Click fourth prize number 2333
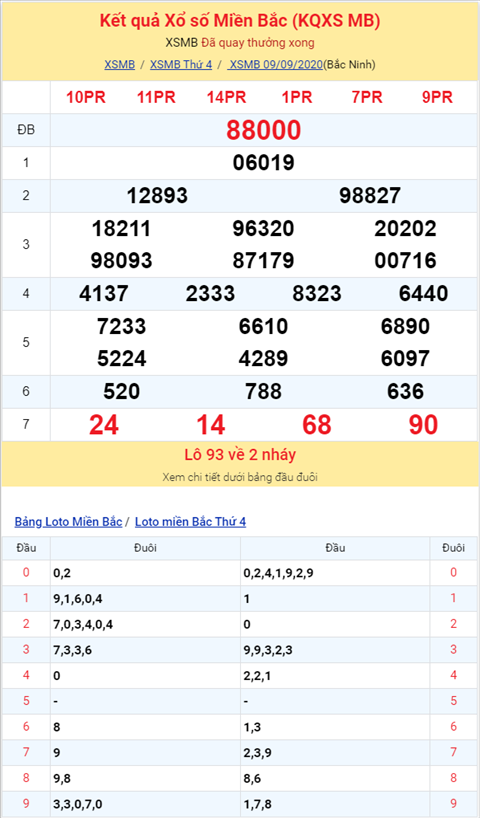Image resolution: width=480 pixels, height=818 pixels. coord(210,294)
